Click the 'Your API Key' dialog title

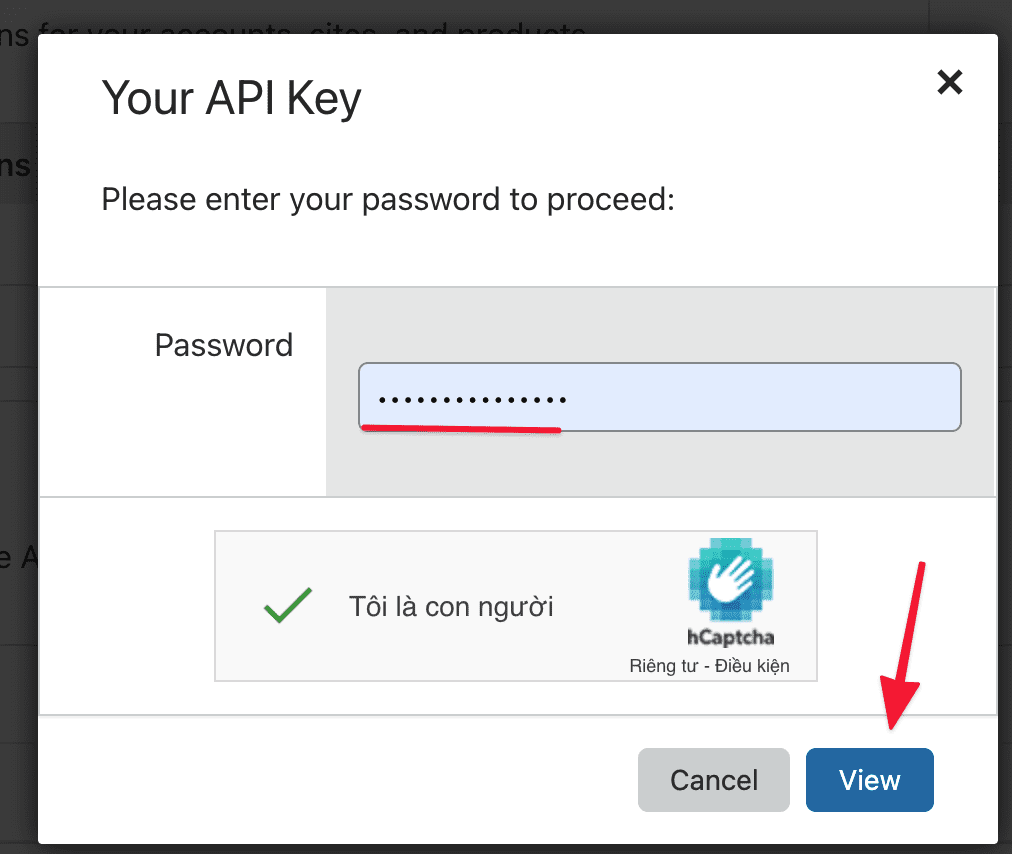[231, 97]
